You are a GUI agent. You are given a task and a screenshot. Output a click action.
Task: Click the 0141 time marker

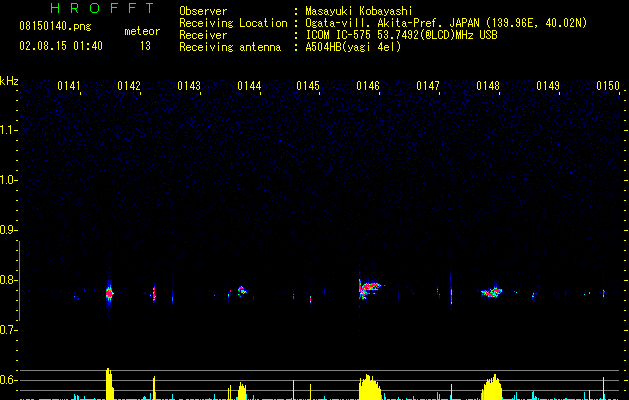pyautogui.click(x=69, y=86)
